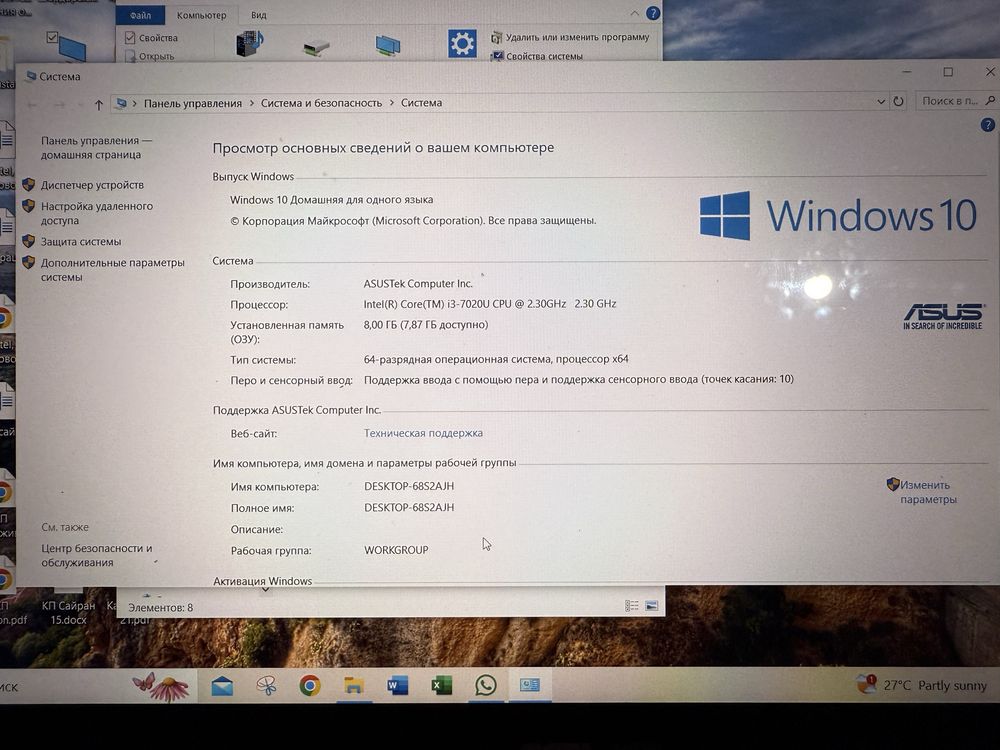Click the ASUSTek Computer Inc. manufacturer value

(418, 284)
